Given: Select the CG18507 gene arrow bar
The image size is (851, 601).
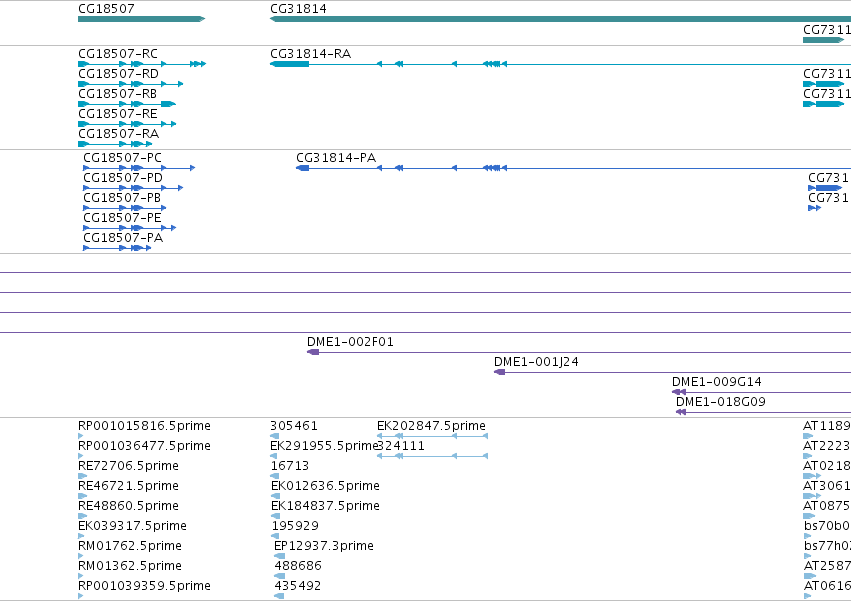Looking at the screenshot, I should pos(142,19).
